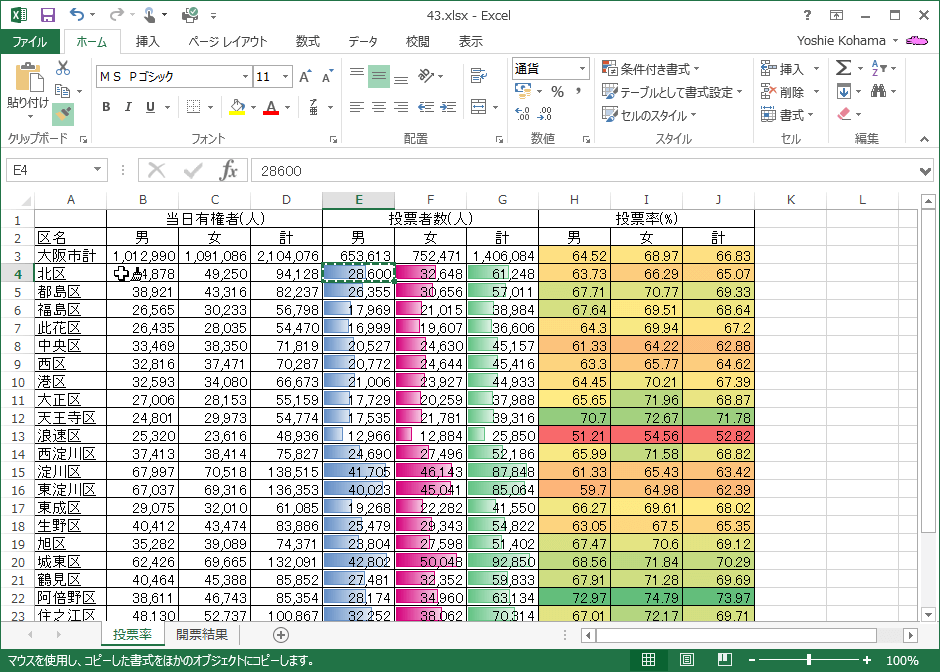
Task: Decrease indent icon
Action: pos(426,107)
